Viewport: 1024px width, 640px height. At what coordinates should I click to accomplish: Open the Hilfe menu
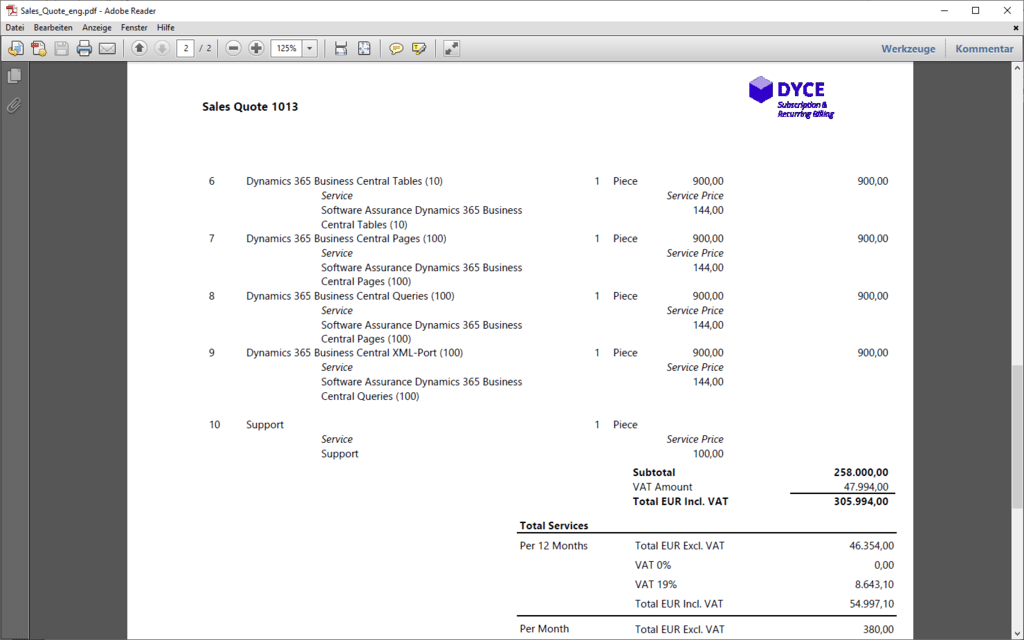pyautogui.click(x=166, y=27)
